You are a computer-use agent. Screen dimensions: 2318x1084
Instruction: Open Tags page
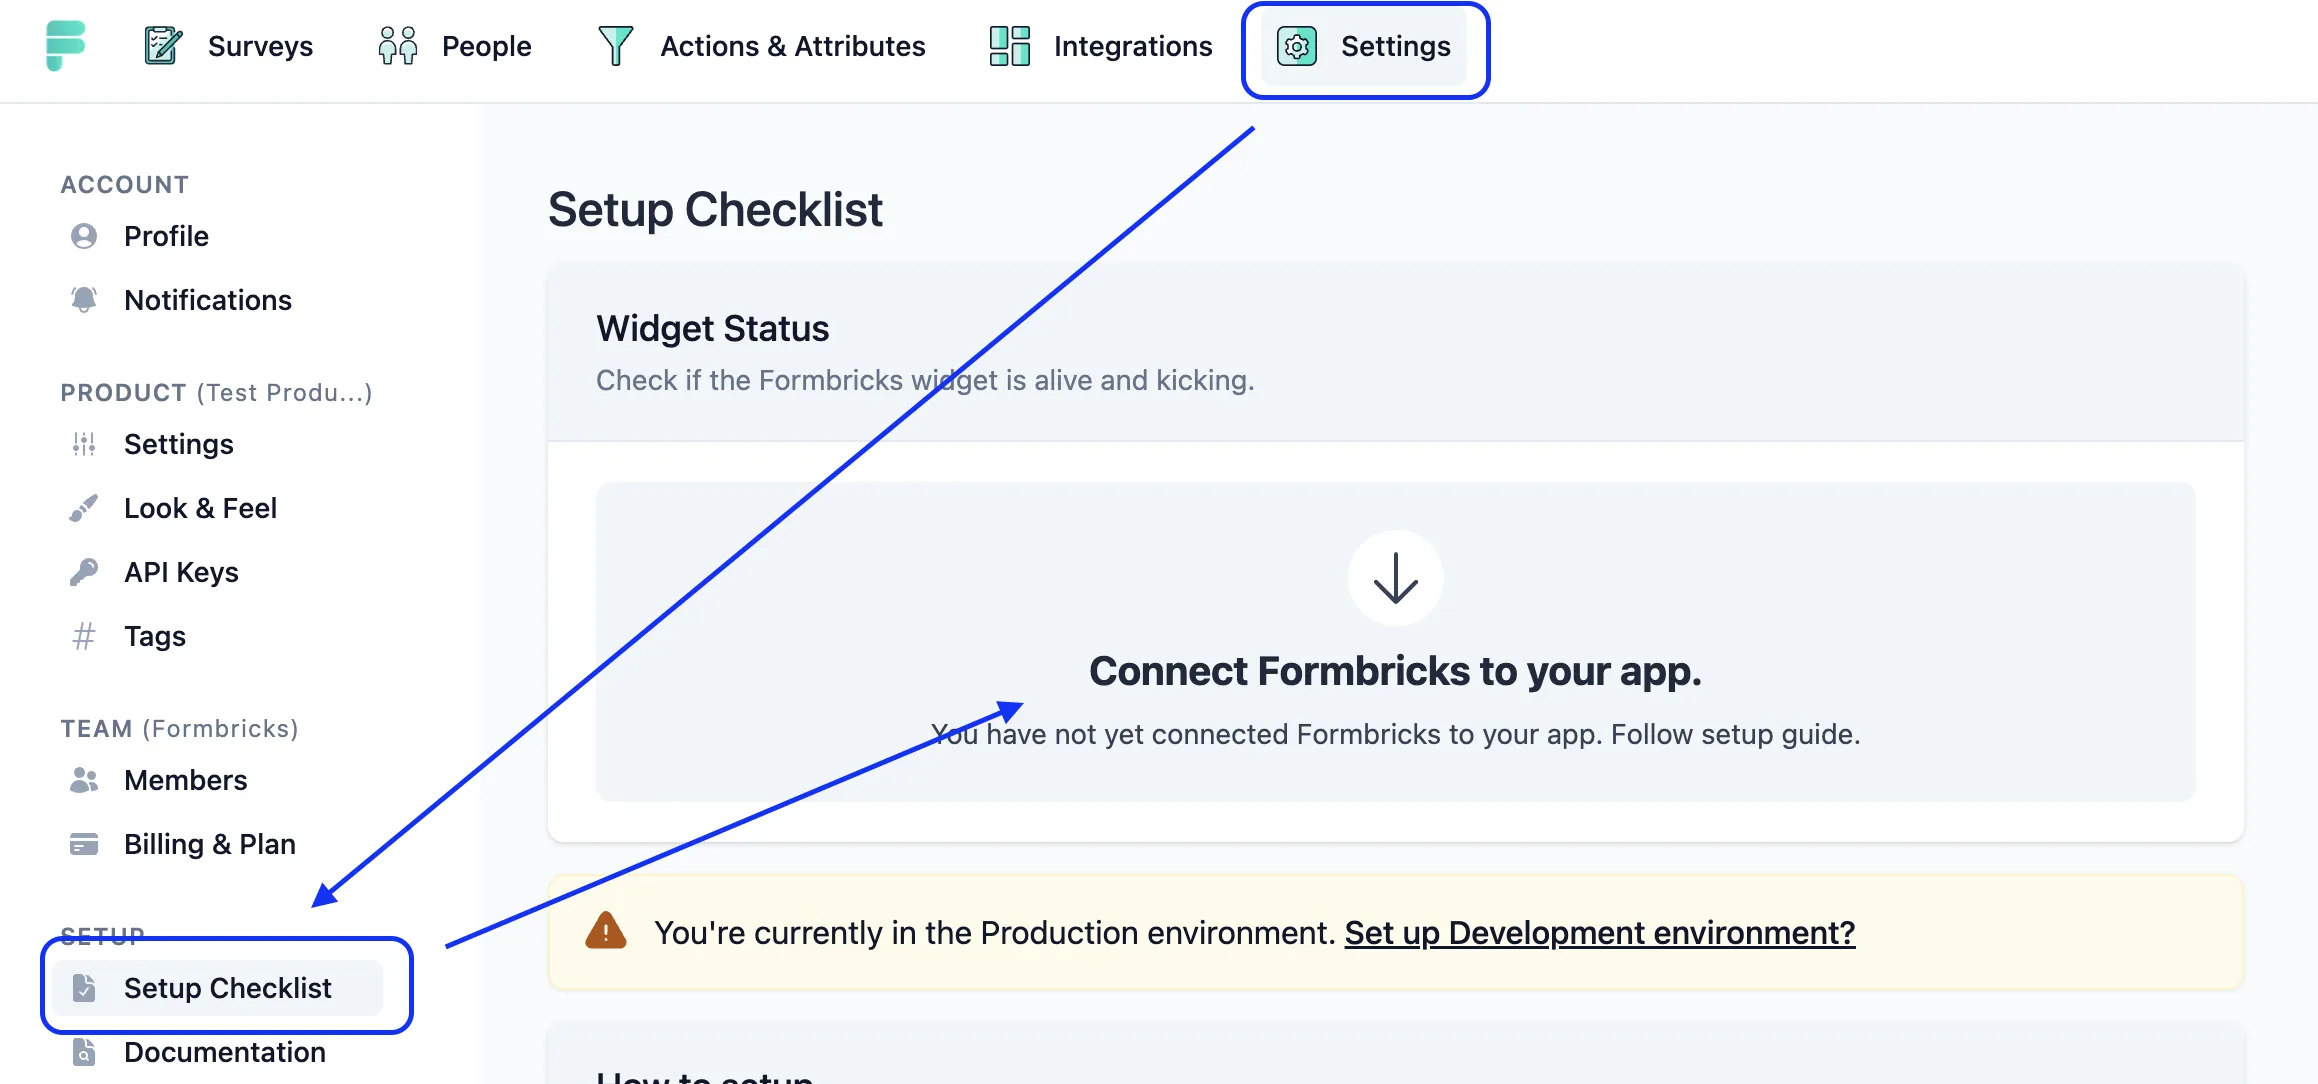pyautogui.click(x=155, y=636)
